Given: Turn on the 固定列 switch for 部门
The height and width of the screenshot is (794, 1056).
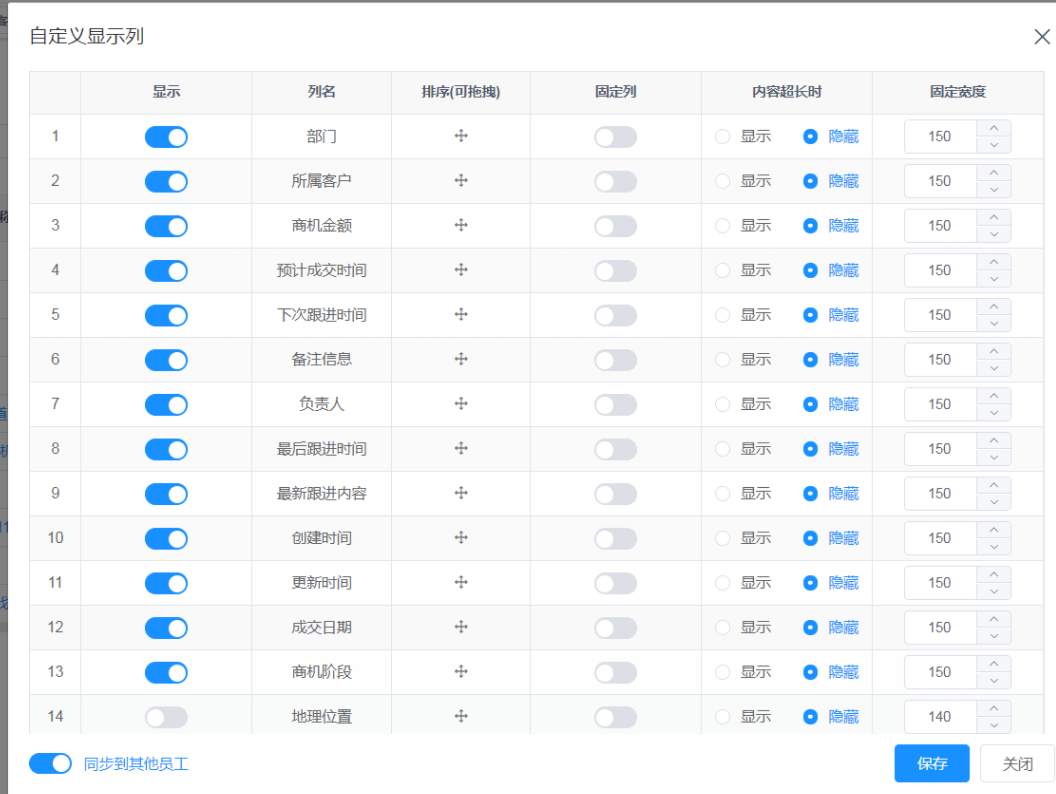Looking at the screenshot, I should [x=615, y=136].
